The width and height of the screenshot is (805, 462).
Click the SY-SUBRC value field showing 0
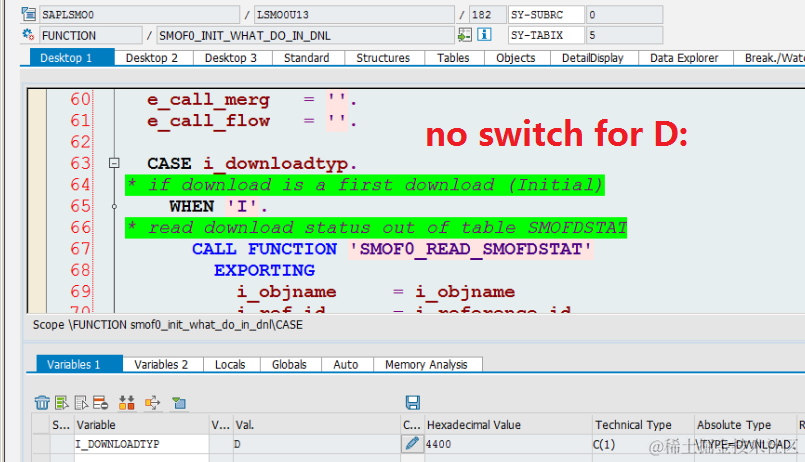(x=624, y=14)
